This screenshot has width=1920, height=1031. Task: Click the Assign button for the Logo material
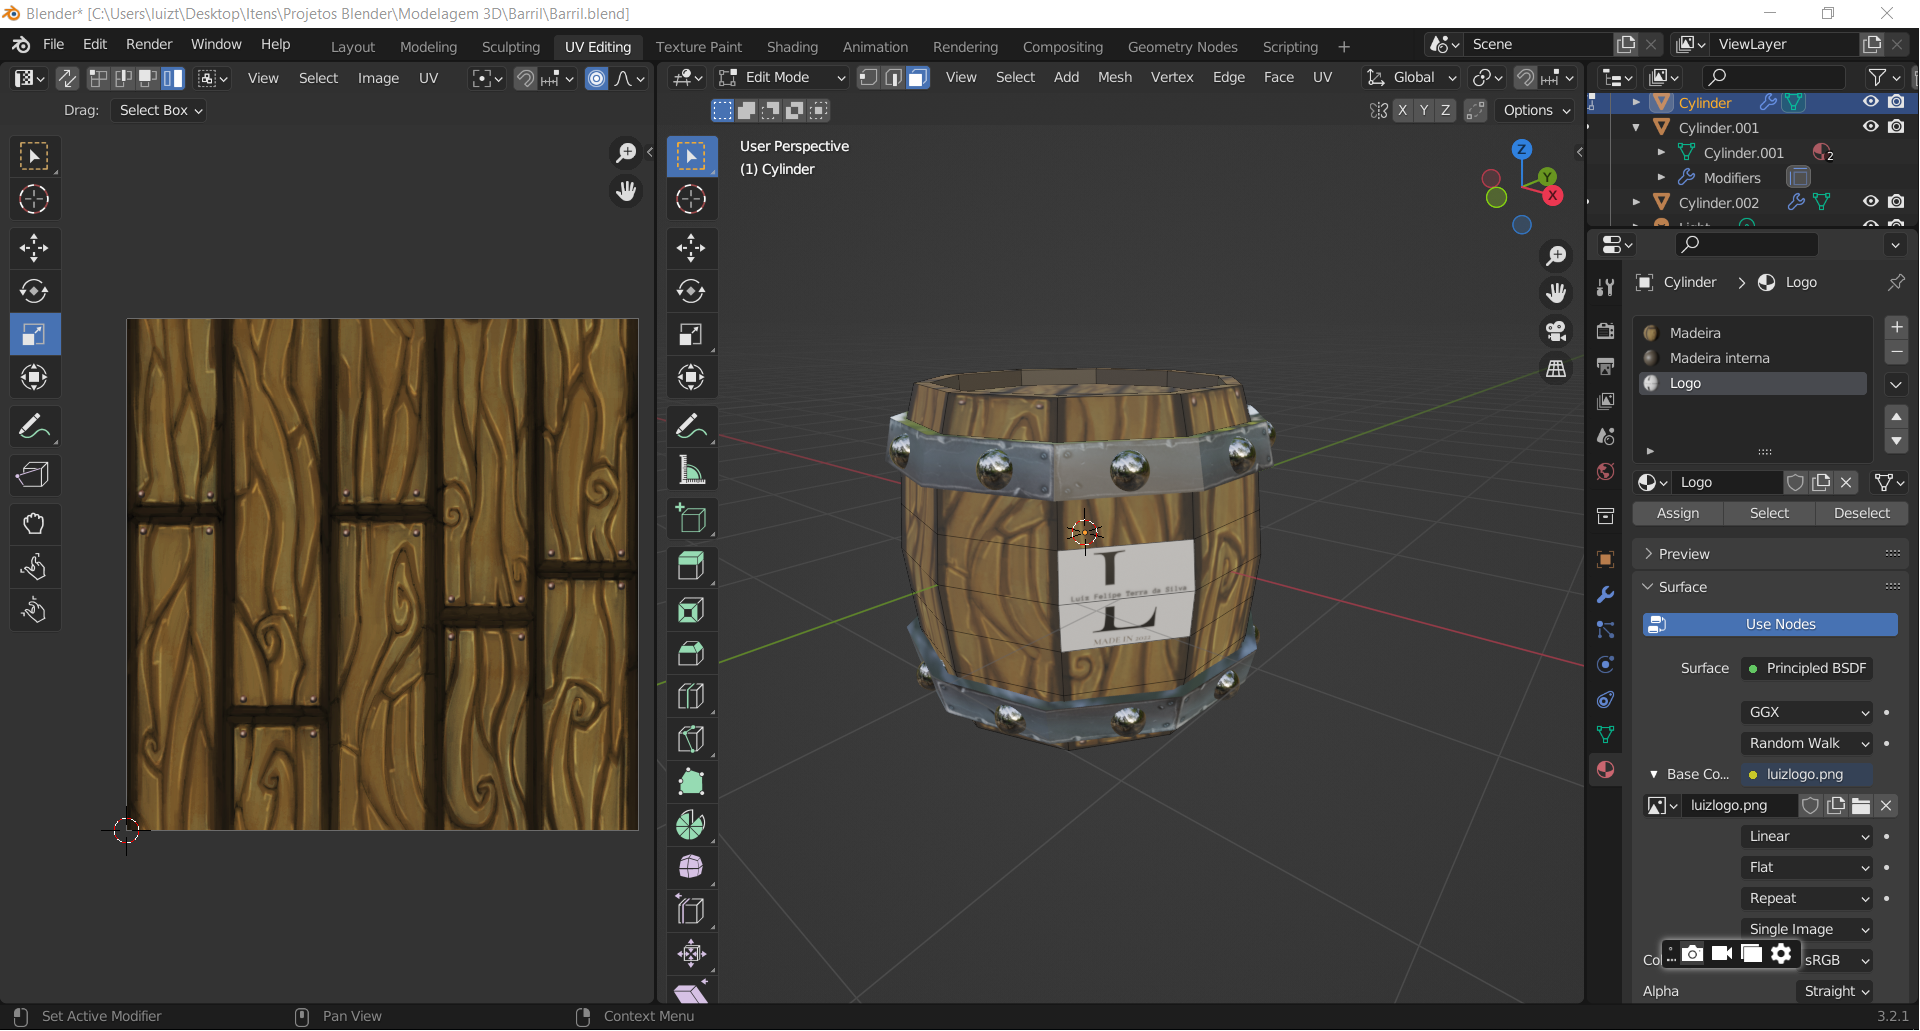[1677, 513]
